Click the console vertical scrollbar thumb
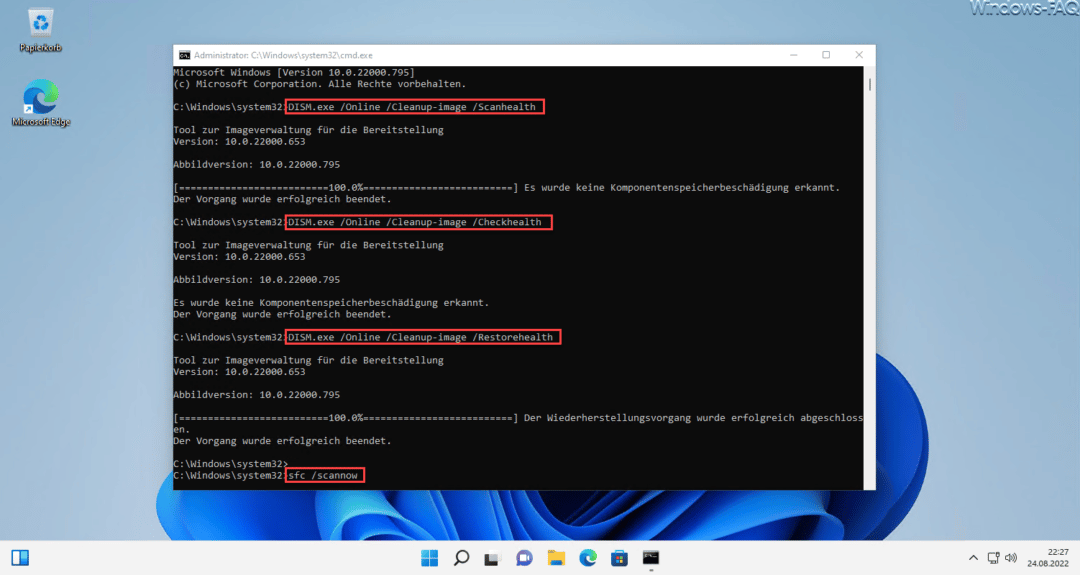Image resolution: width=1080 pixels, height=575 pixels. click(870, 84)
